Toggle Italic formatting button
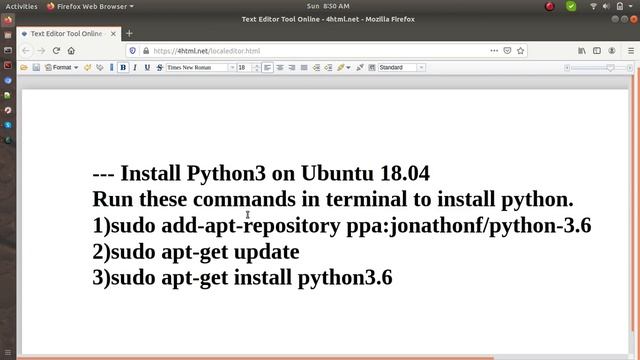640x360 pixels. (135, 67)
